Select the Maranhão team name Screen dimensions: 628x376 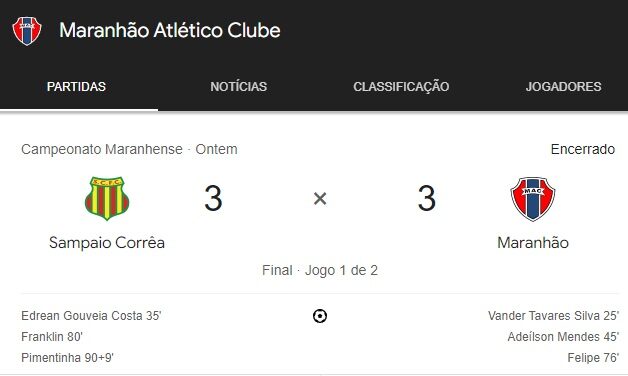click(x=533, y=243)
